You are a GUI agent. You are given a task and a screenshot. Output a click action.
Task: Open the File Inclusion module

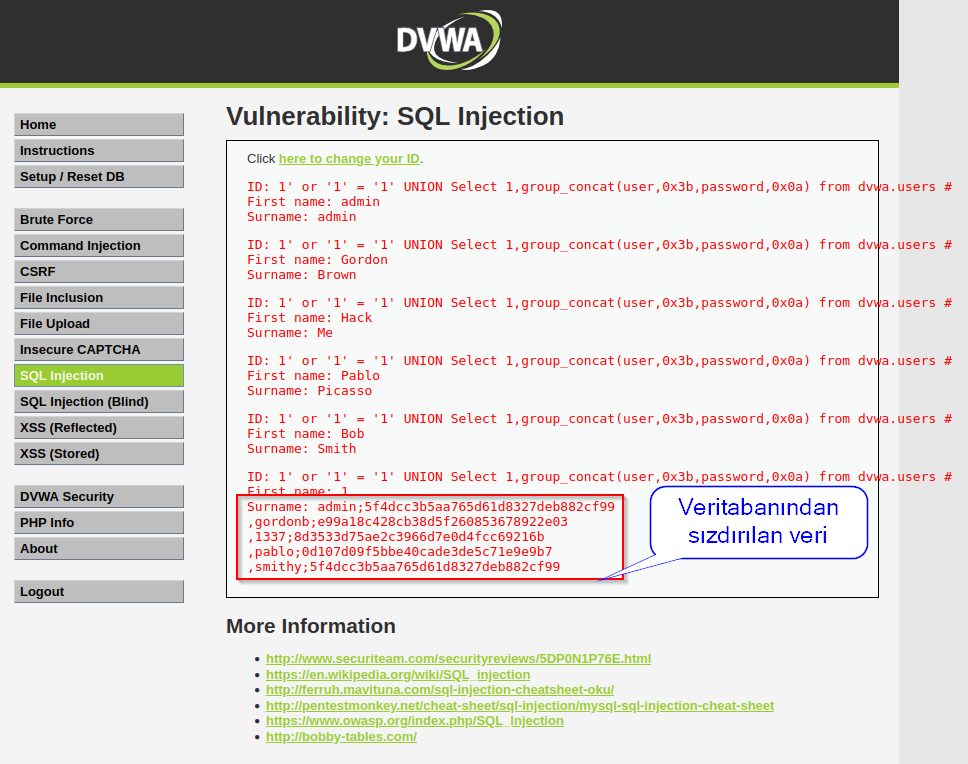tap(99, 297)
